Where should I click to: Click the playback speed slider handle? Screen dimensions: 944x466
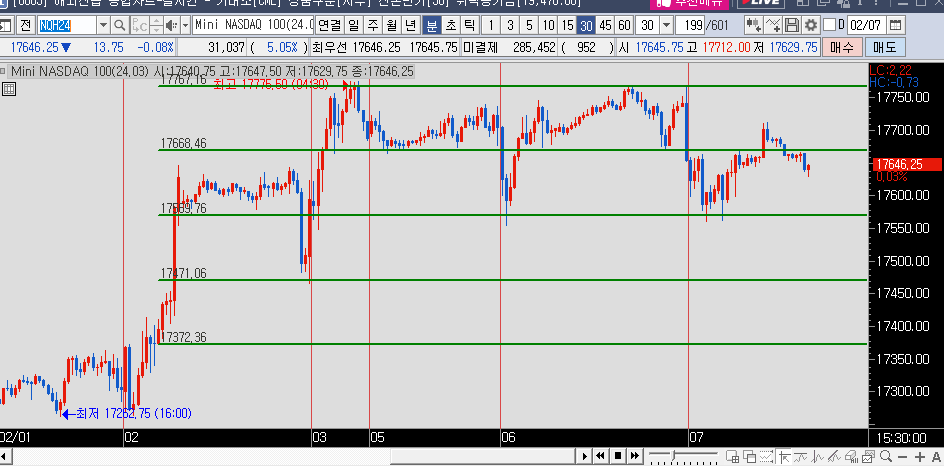click(674, 455)
